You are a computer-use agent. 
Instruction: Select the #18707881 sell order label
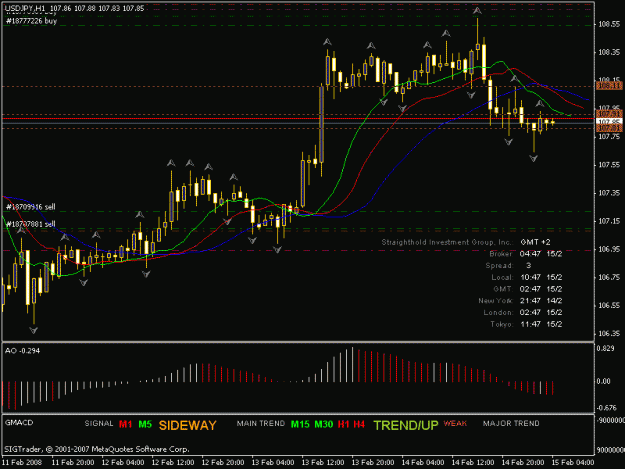click(x=31, y=224)
